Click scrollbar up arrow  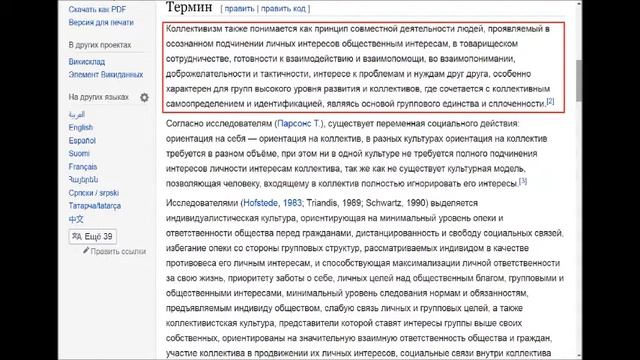coord(579,3)
